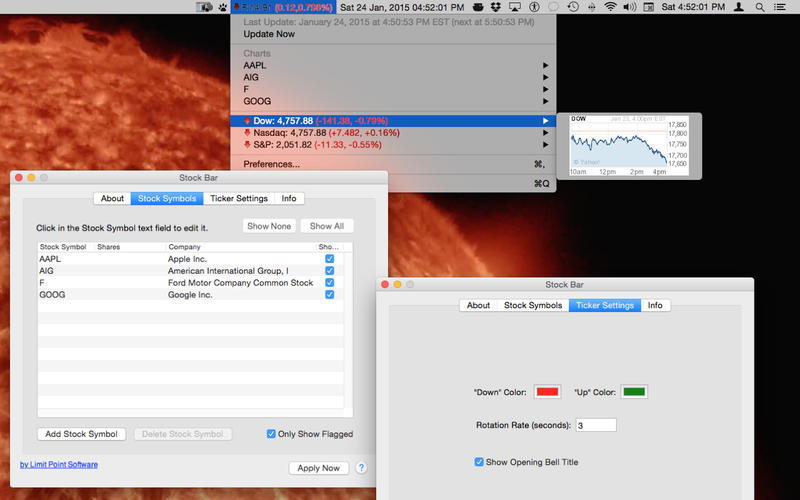The width and height of the screenshot is (800, 500).
Task: Open the AirPlay display menu bar icon
Action: (515, 7)
